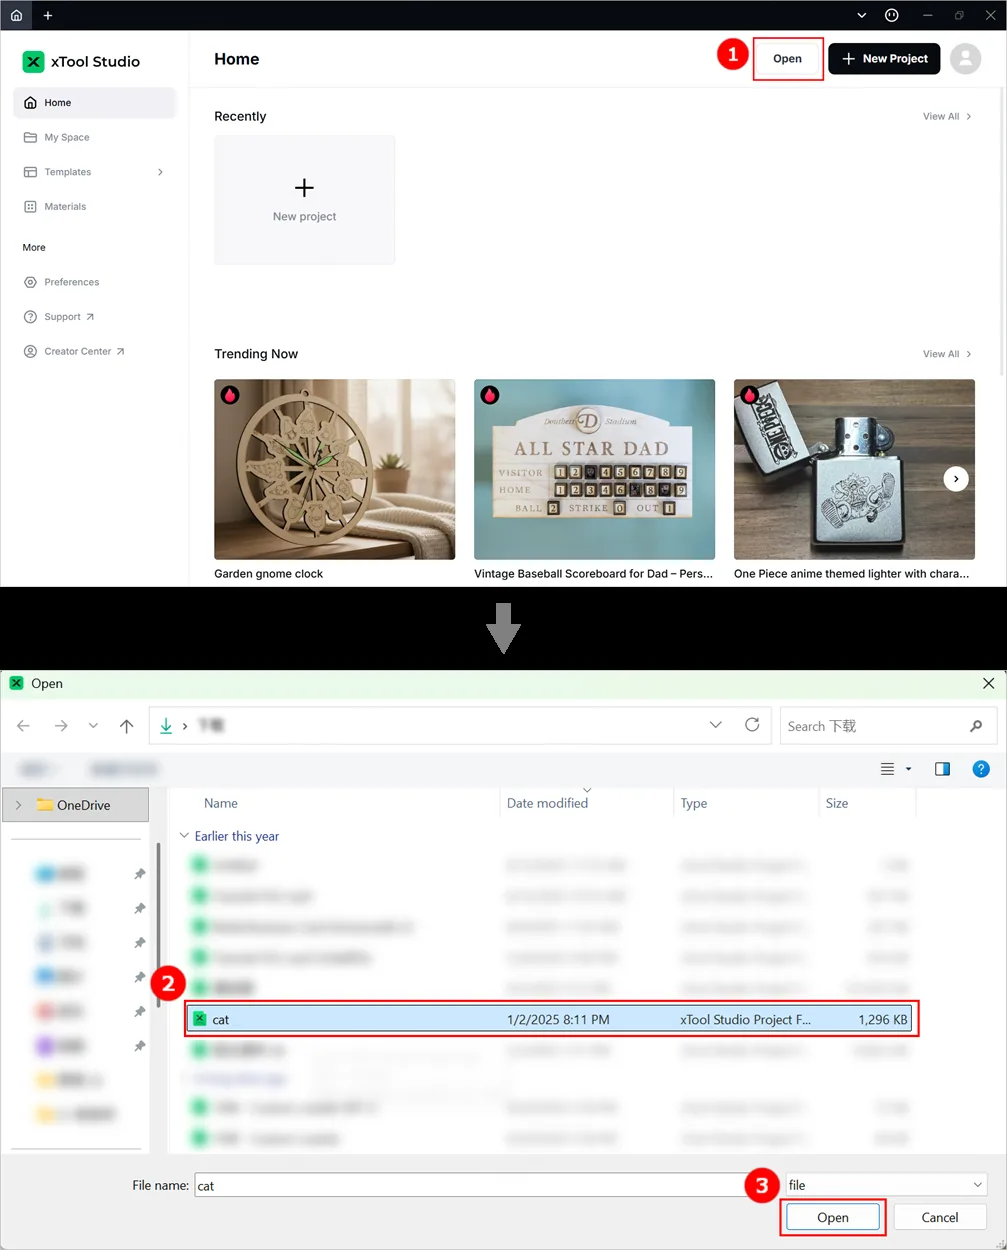Open the Vintage Baseball Scoreboard thumbnail
Screen dimensions: 1007x1250
click(x=594, y=469)
